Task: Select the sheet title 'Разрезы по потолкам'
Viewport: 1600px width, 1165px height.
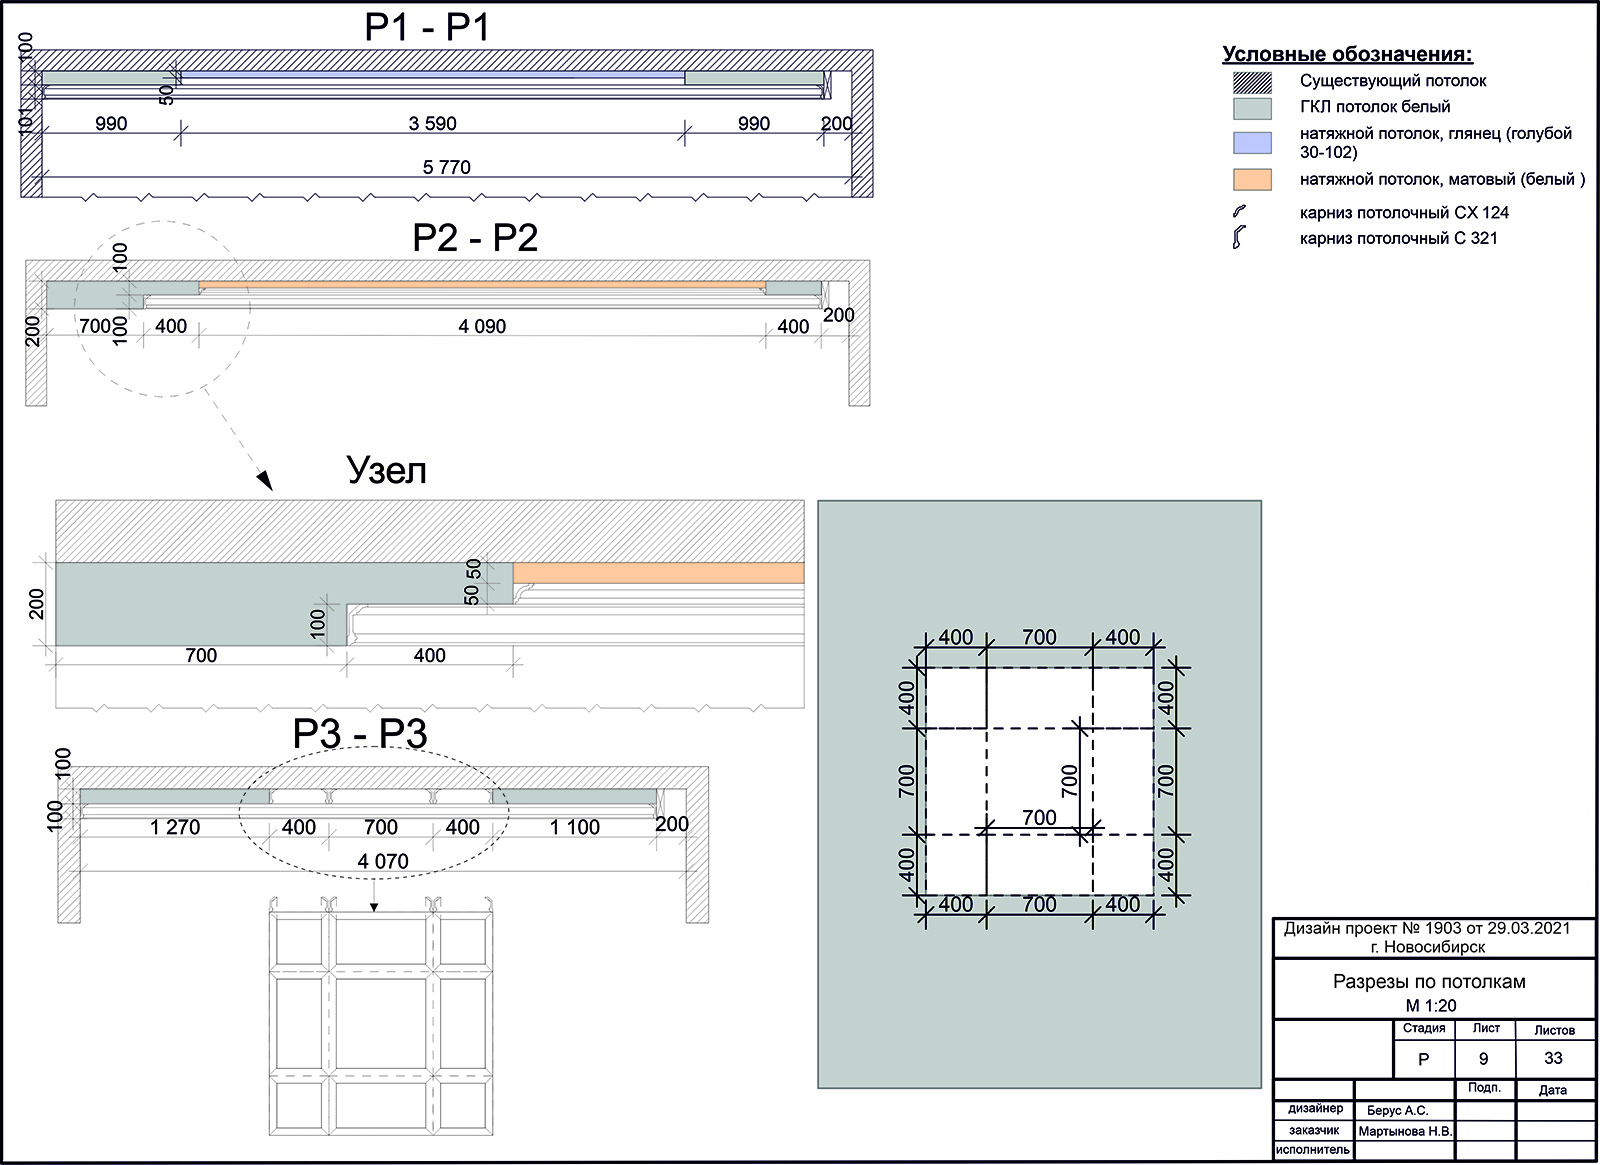Action: 1429,982
